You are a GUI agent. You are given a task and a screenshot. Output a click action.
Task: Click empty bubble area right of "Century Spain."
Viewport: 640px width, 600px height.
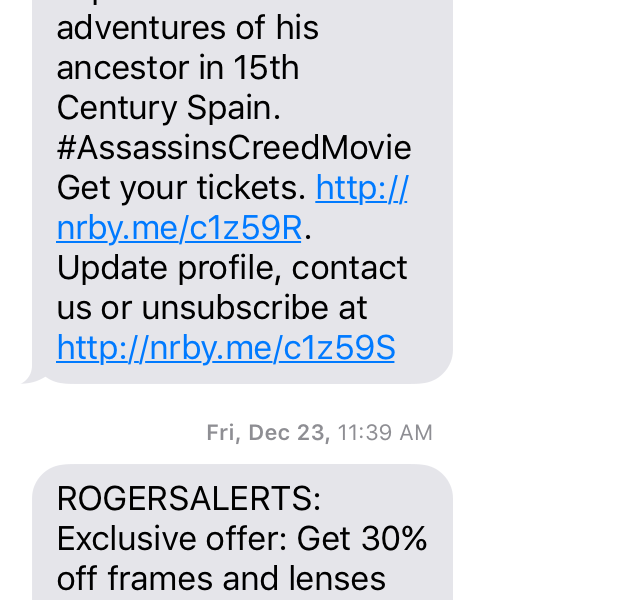click(363, 108)
